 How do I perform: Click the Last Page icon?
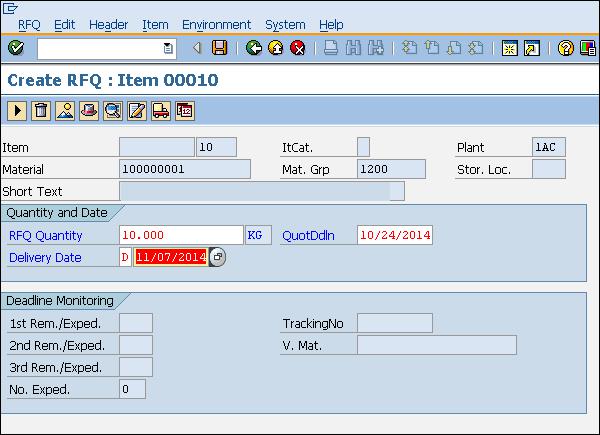point(476,48)
